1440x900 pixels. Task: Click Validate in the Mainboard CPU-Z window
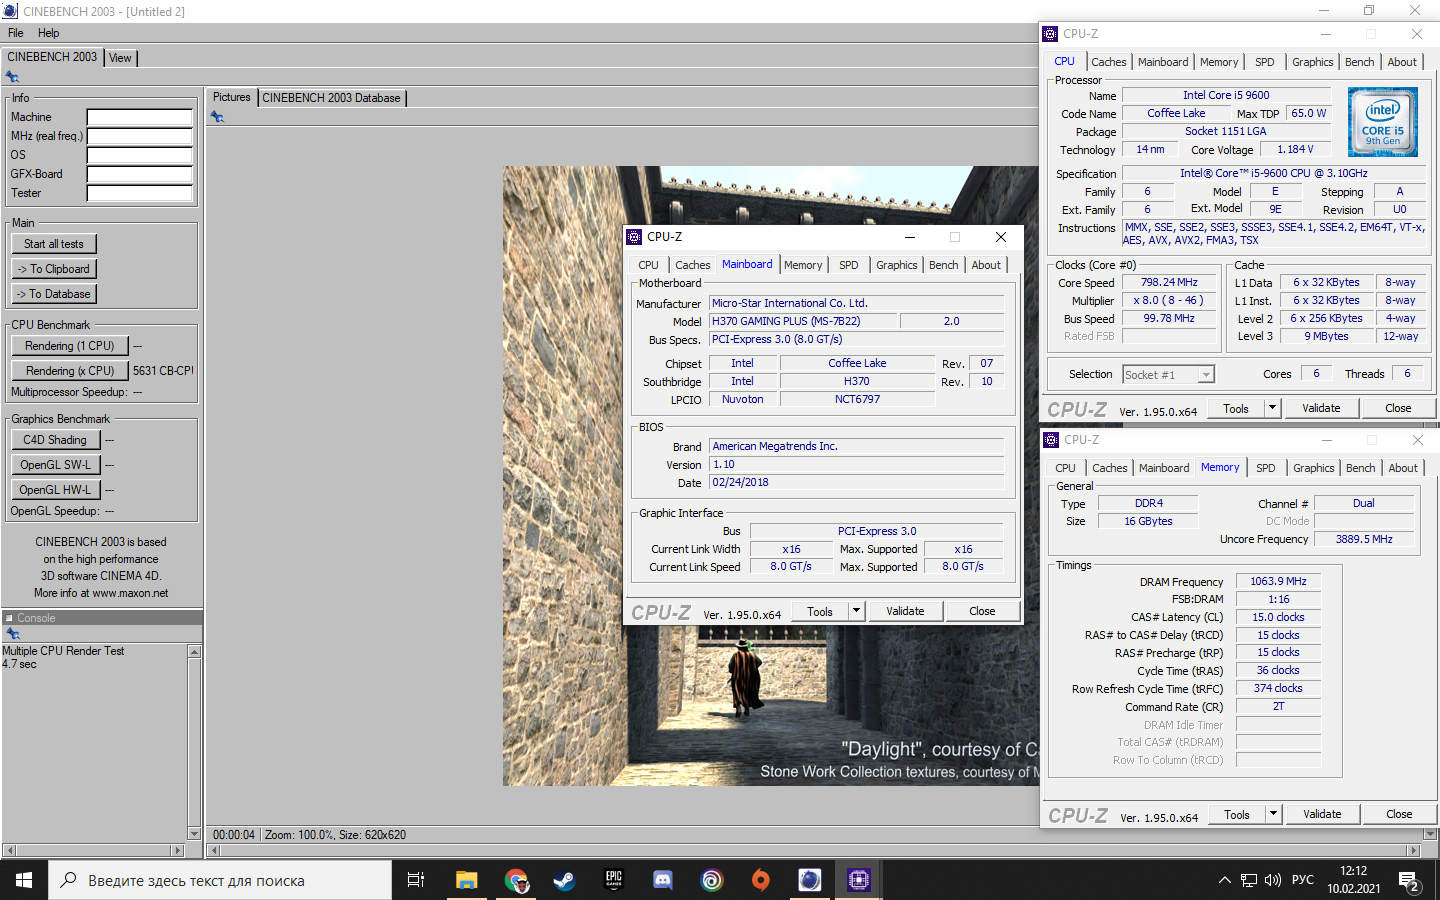pyautogui.click(x=905, y=611)
